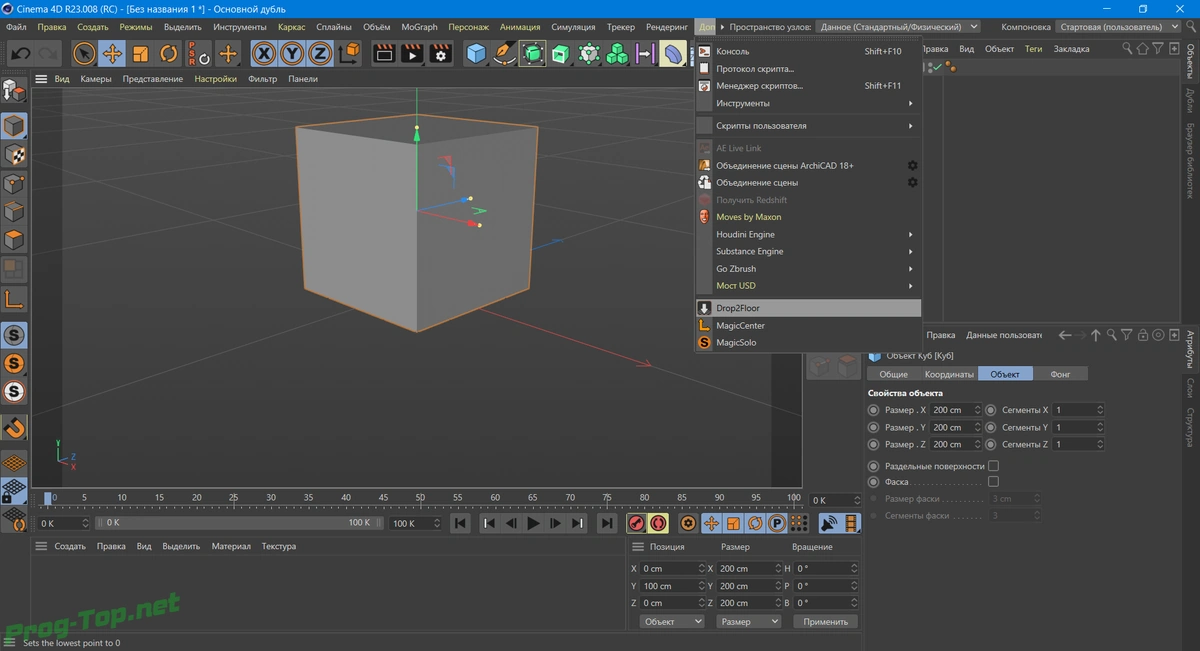1200x651 pixels.
Task: Expand the Go Zbrush submenu
Action: pyautogui.click(x=808, y=269)
